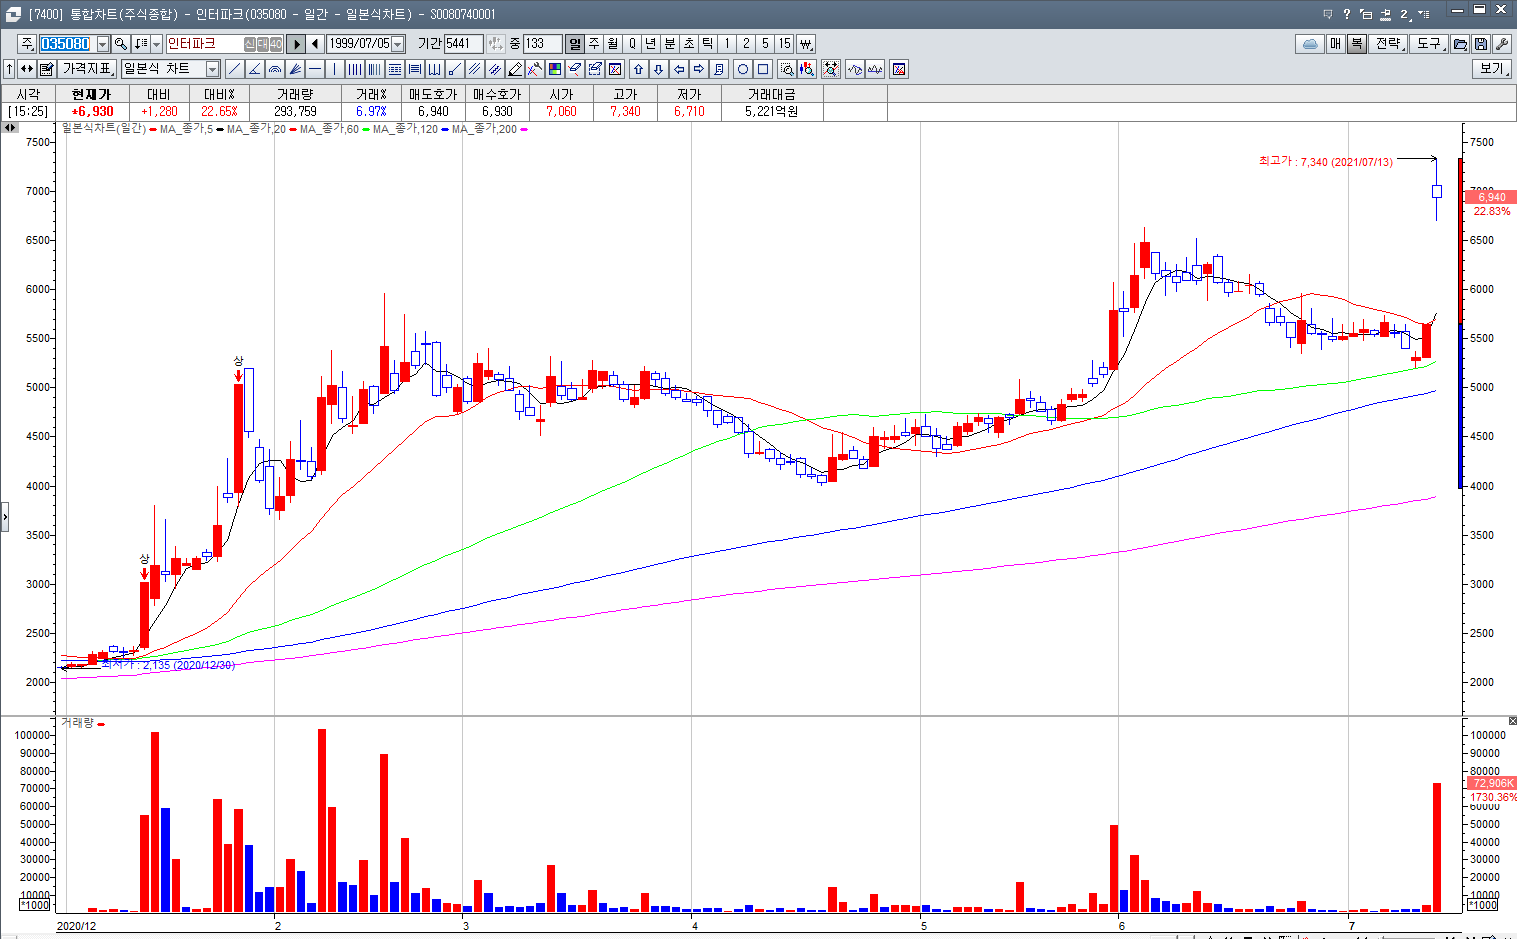Click the left arrow marker tool
This screenshot has height=939, width=1517.
click(x=679, y=69)
